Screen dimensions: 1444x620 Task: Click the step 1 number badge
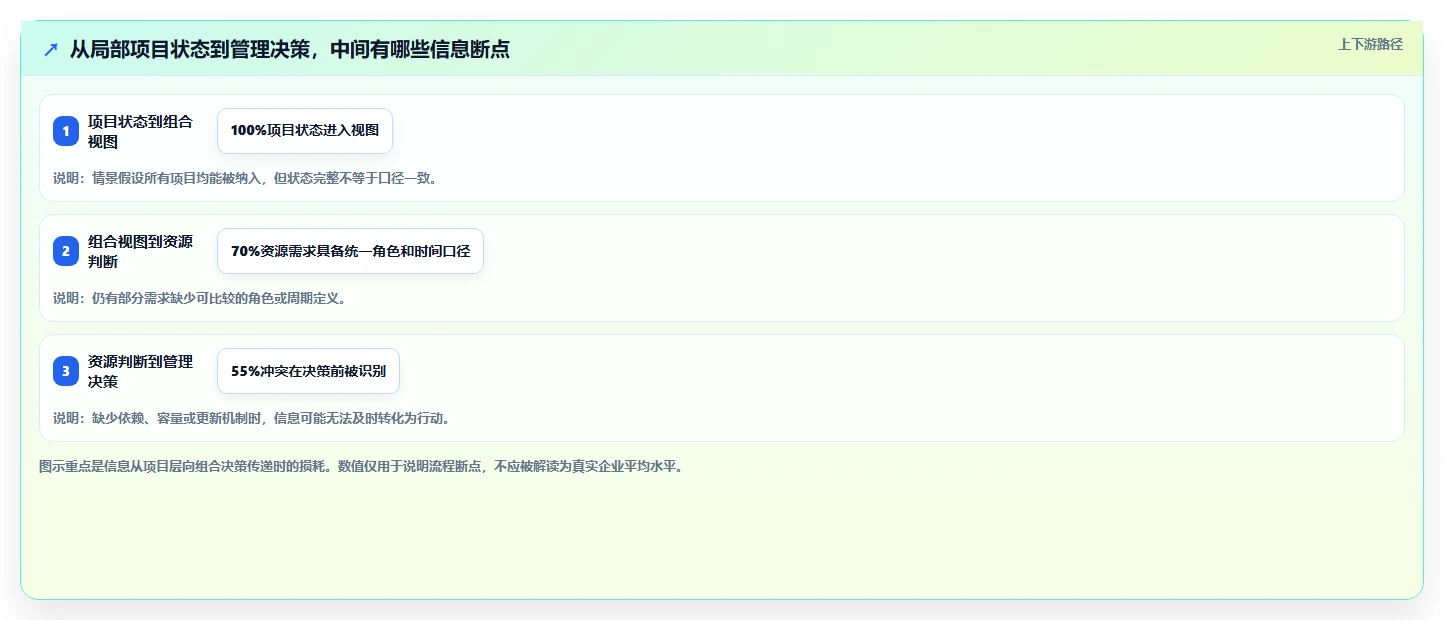[66, 131]
